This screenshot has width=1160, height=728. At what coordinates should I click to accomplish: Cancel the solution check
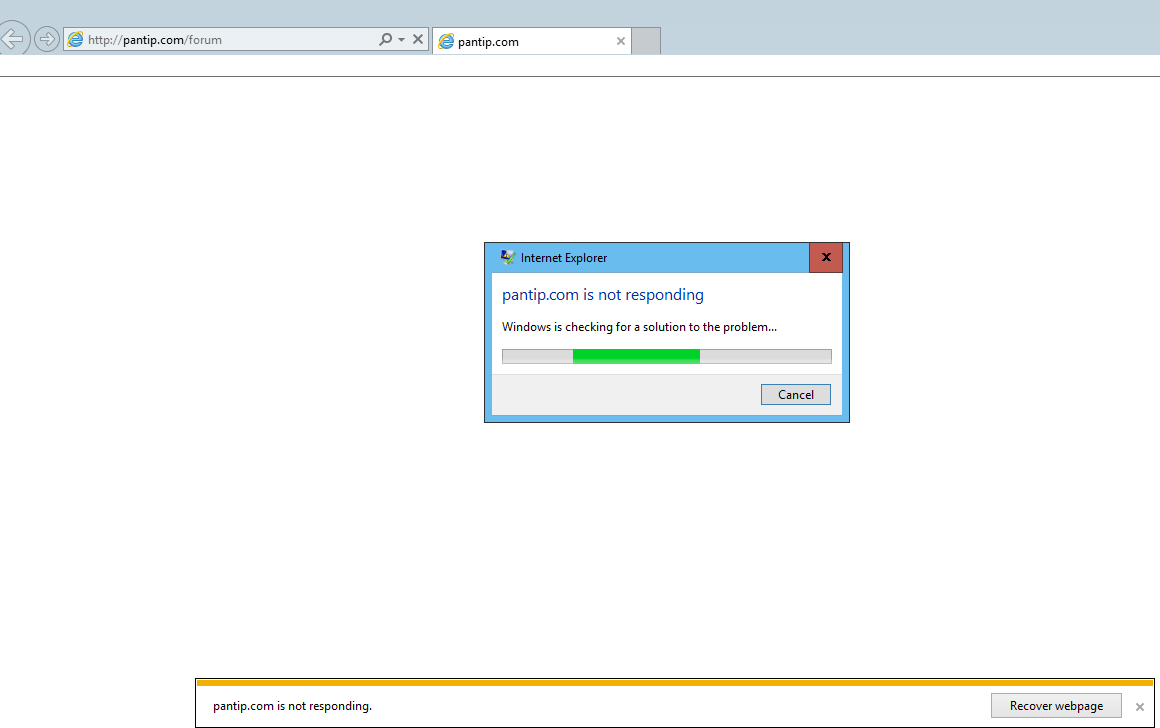[795, 394]
